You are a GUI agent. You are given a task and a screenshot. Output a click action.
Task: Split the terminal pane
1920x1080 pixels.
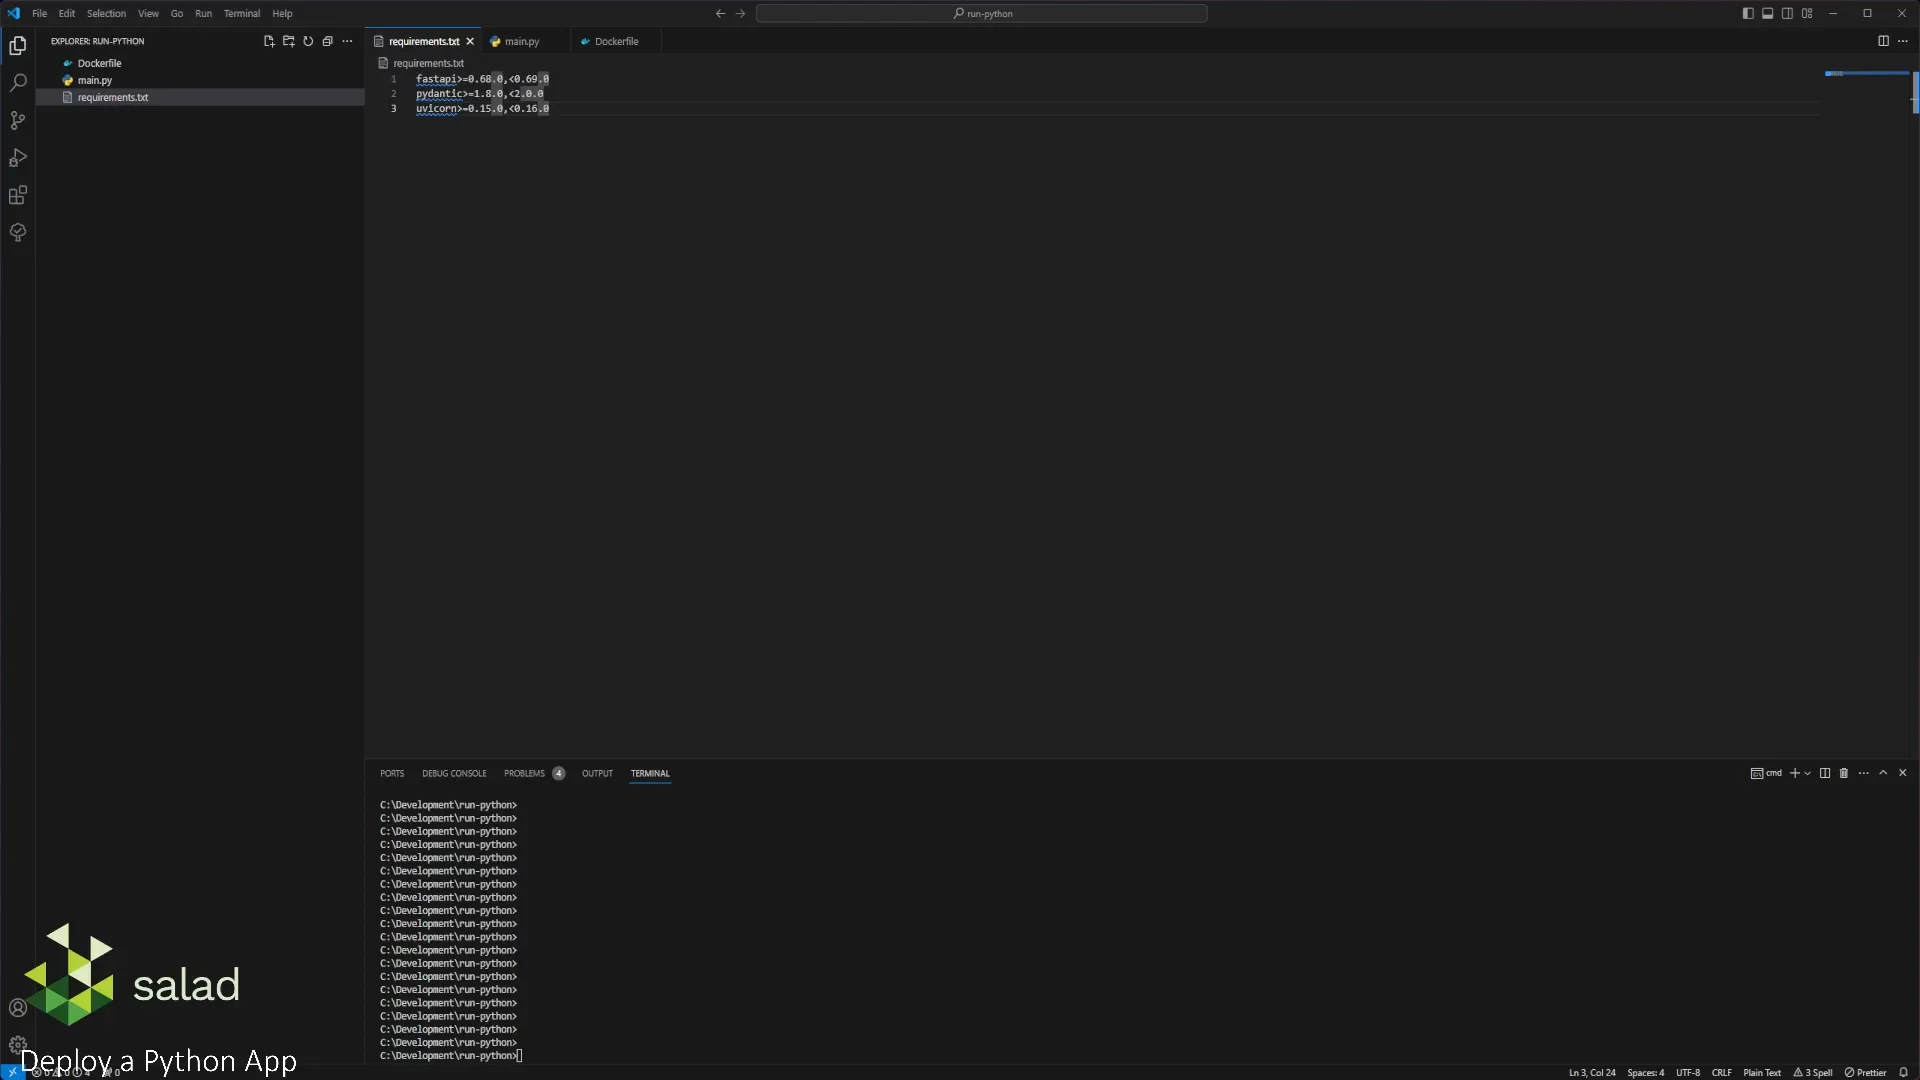point(1824,773)
